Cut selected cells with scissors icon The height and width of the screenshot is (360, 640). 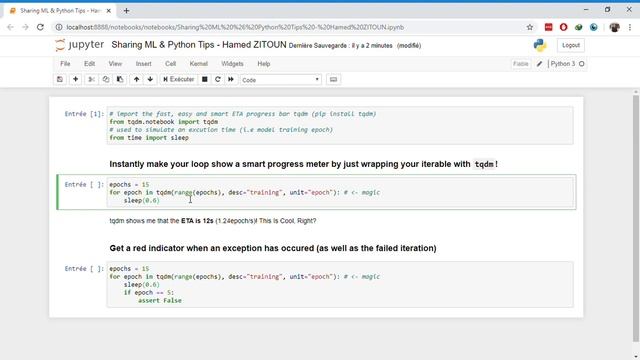(x=91, y=80)
